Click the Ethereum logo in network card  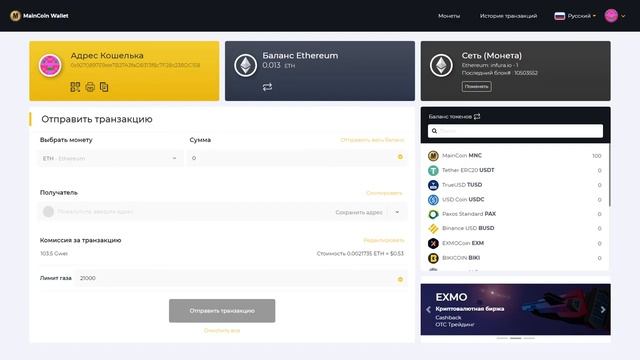(x=441, y=65)
